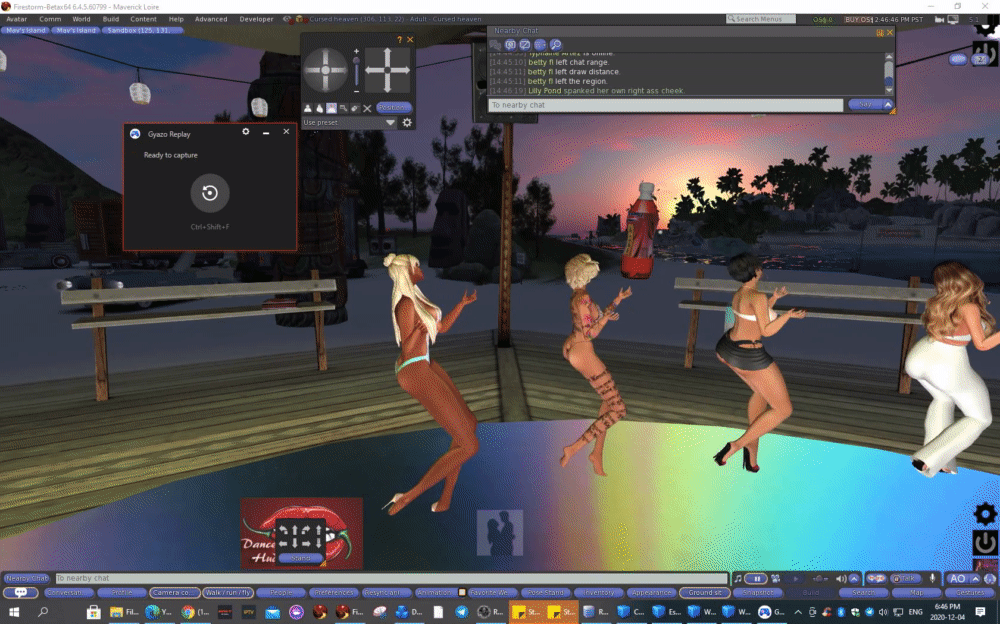Viewport: 1000px width, 624px height.
Task: Open the Developer menu
Action: [256, 19]
